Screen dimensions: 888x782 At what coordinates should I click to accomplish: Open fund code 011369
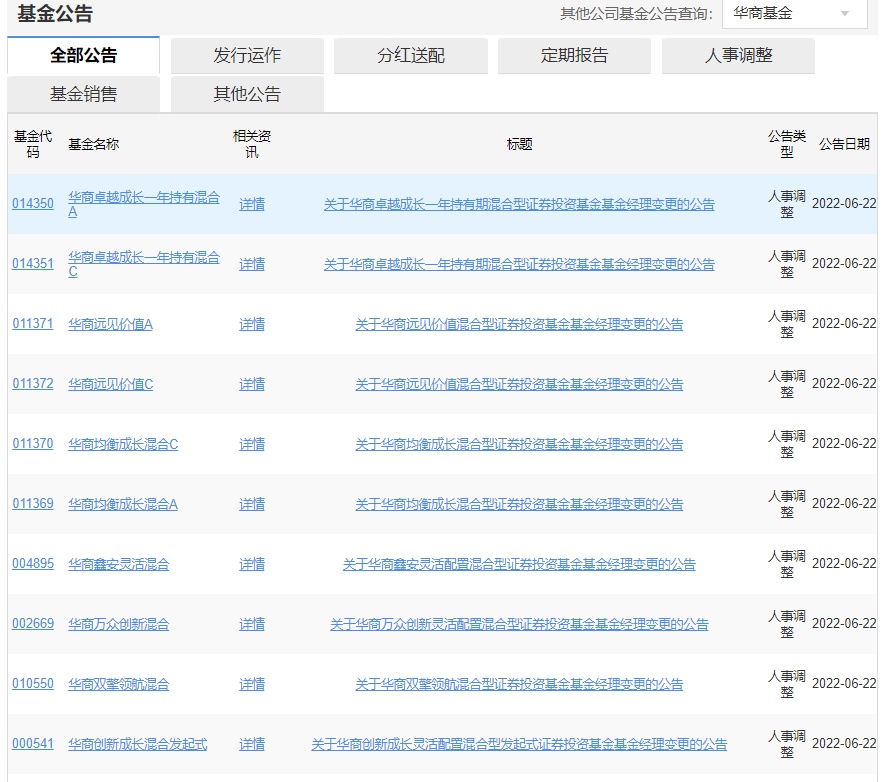[33, 504]
